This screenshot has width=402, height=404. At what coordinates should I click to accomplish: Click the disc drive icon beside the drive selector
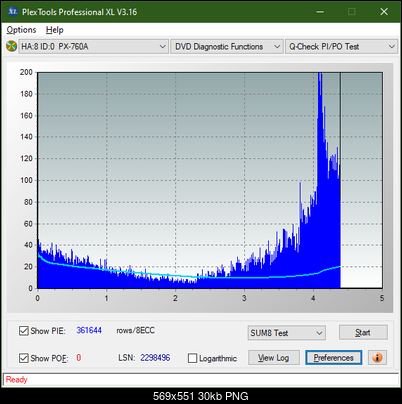pyautogui.click(x=11, y=46)
